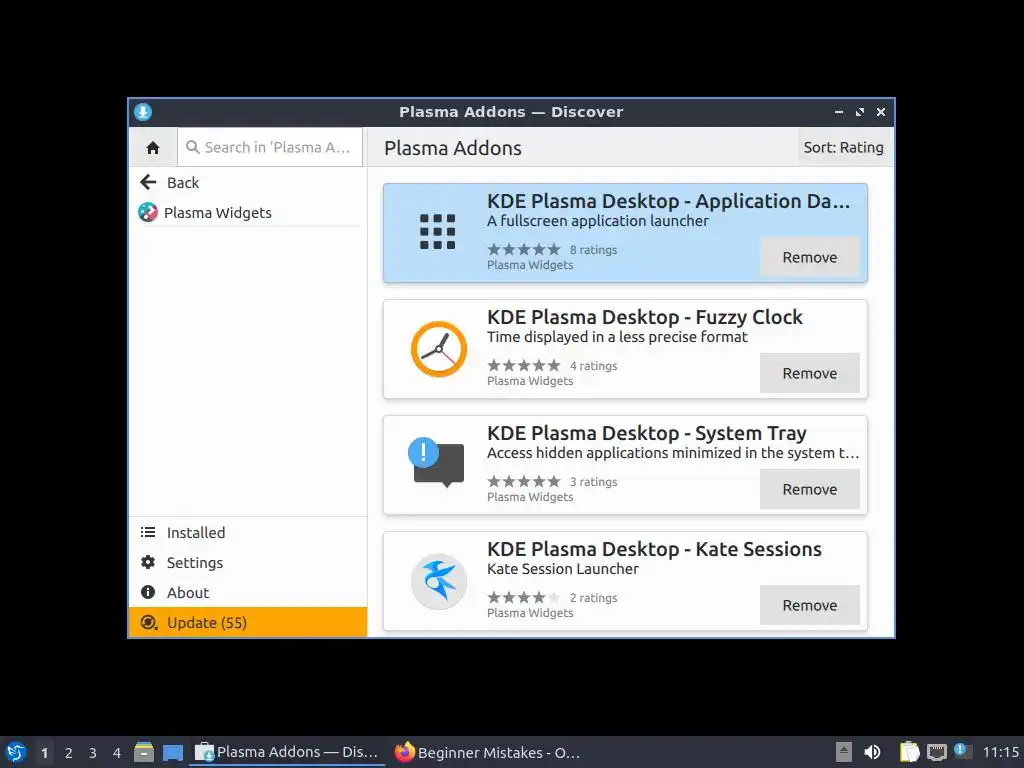Viewport: 1024px width, 768px height.
Task: Click 'A fullscreen application launcher' description
Action: (x=598, y=221)
